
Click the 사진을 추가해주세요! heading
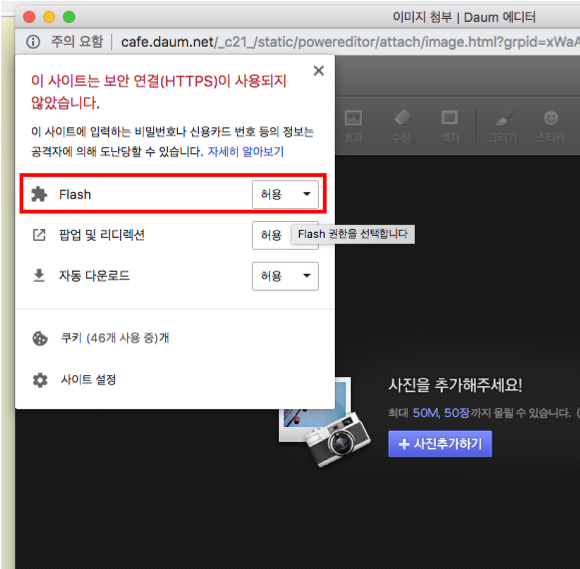click(455, 385)
